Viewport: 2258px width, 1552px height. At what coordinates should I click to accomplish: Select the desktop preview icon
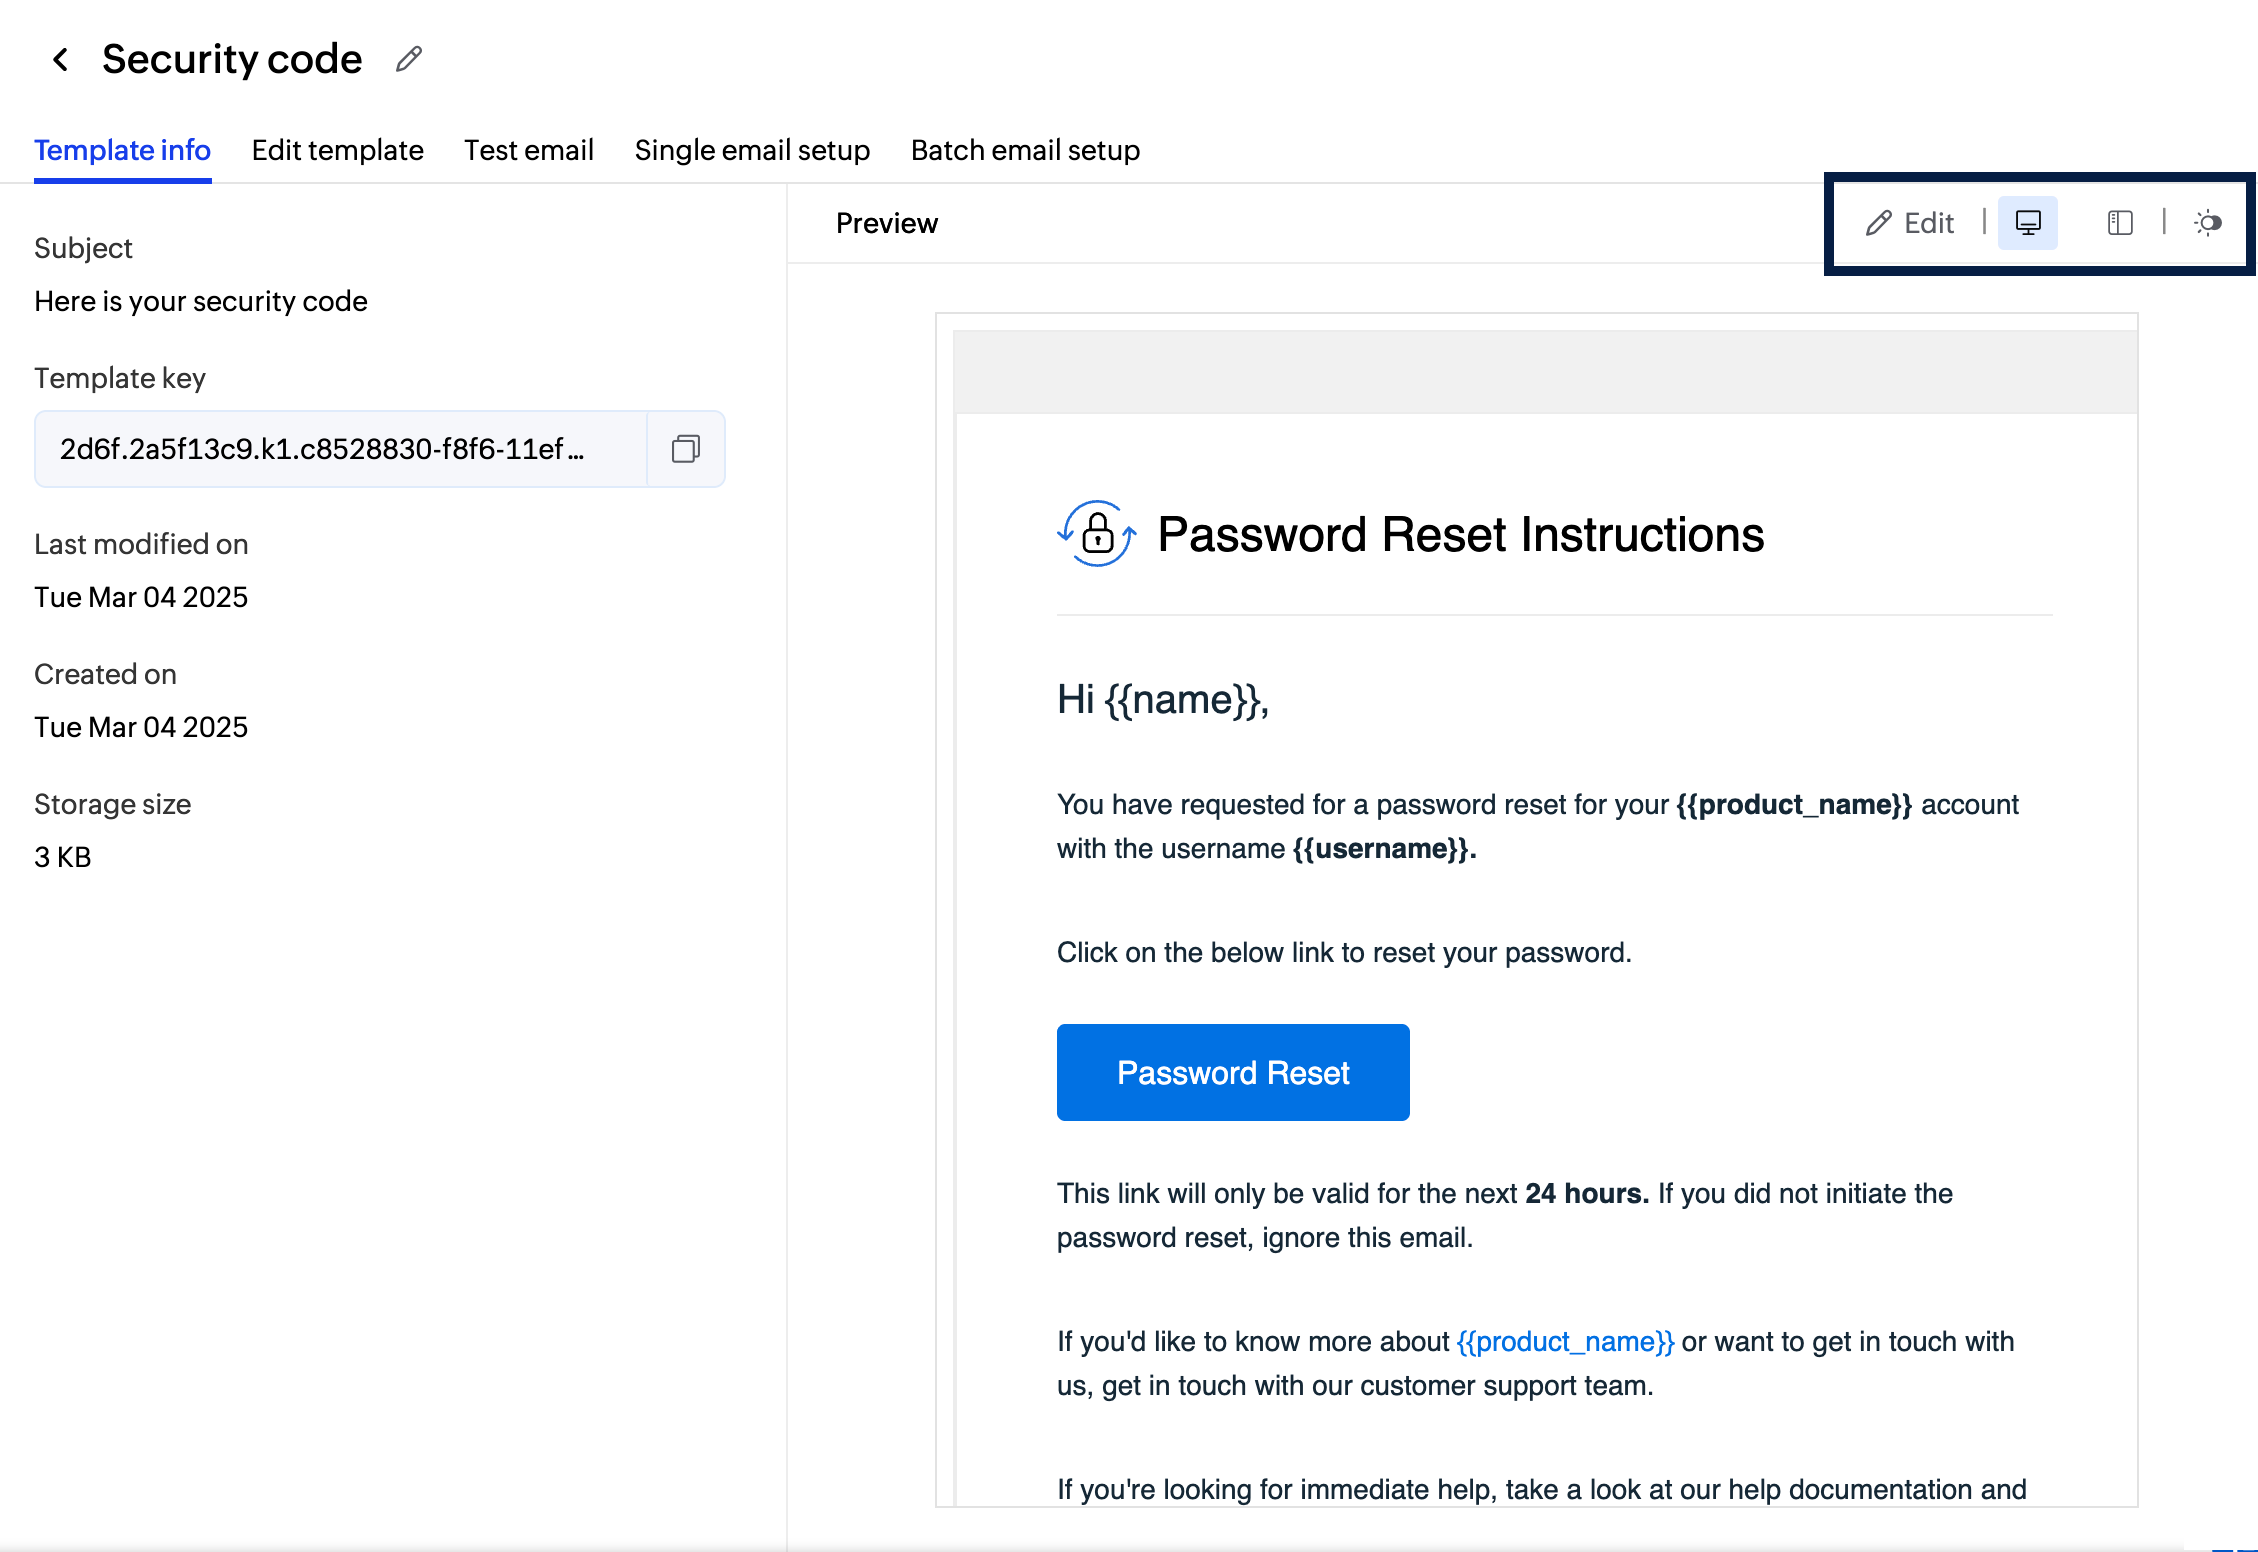tap(2027, 222)
